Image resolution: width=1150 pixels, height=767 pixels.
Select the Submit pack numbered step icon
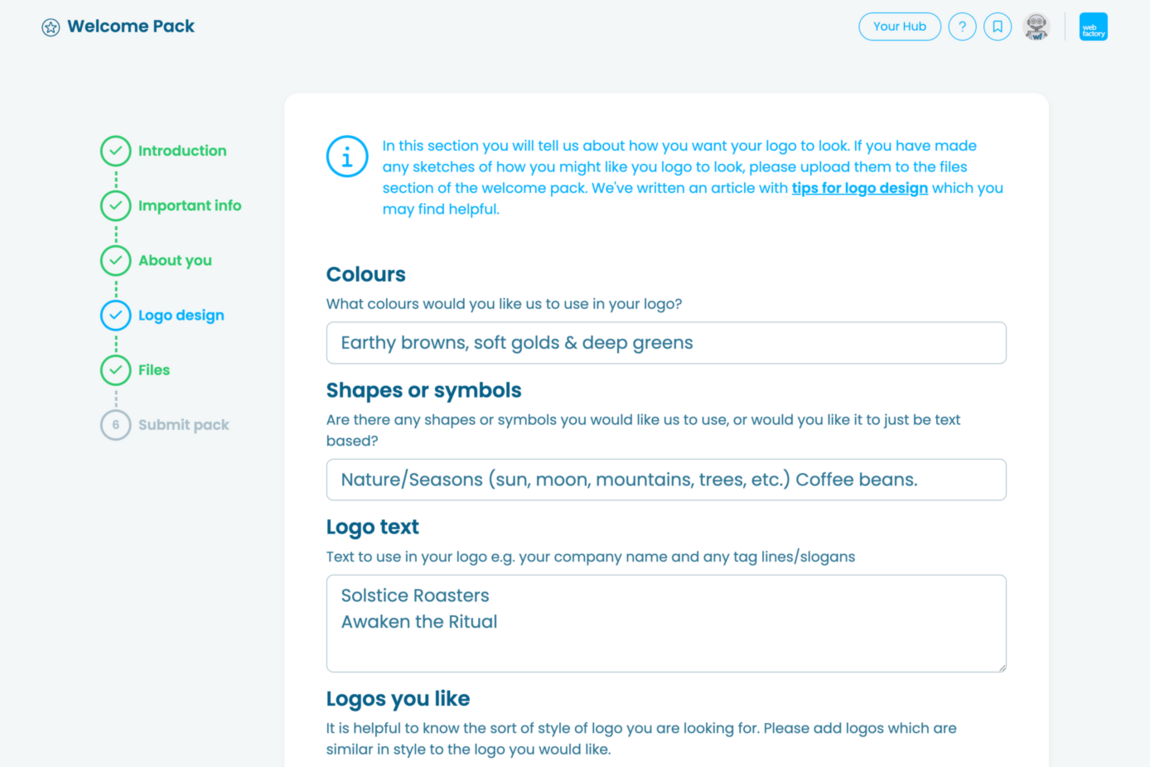point(115,424)
